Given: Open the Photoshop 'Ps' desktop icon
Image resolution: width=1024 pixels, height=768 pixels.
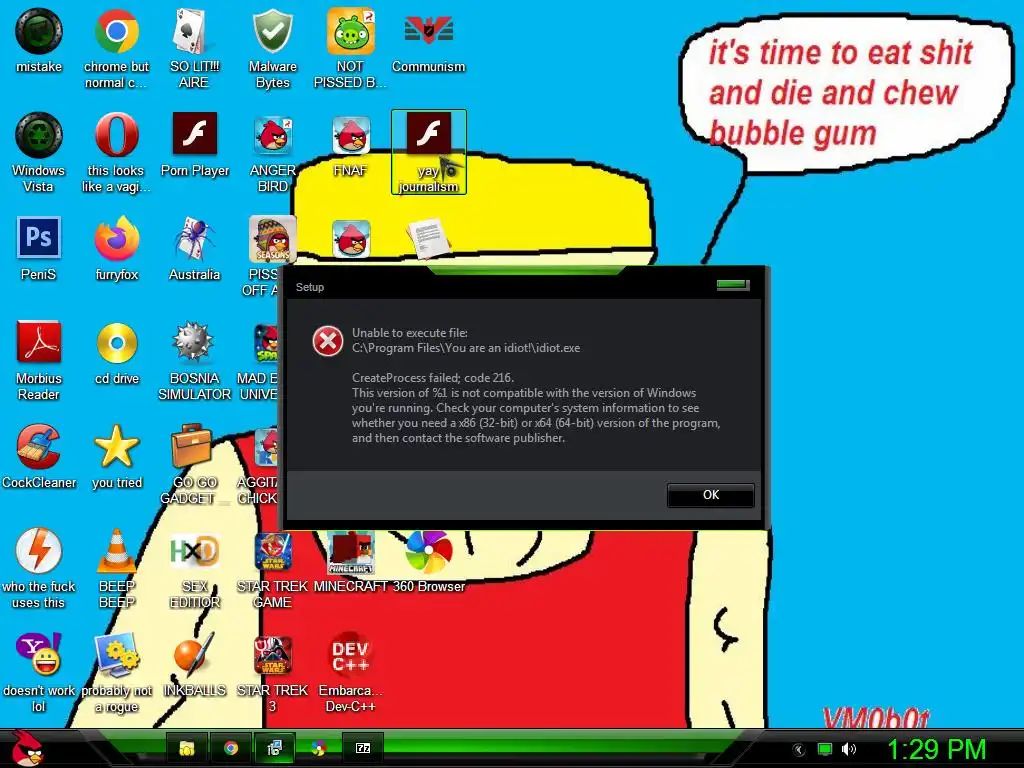Looking at the screenshot, I should (x=39, y=249).
